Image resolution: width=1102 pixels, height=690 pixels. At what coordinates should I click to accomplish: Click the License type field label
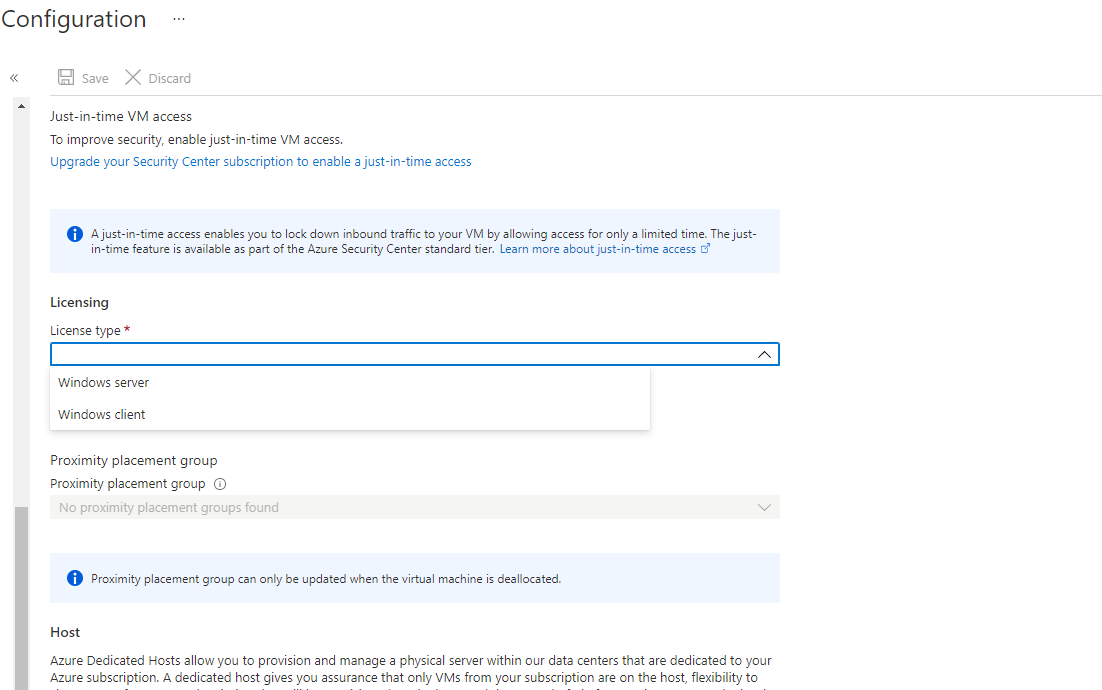tap(85, 330)
